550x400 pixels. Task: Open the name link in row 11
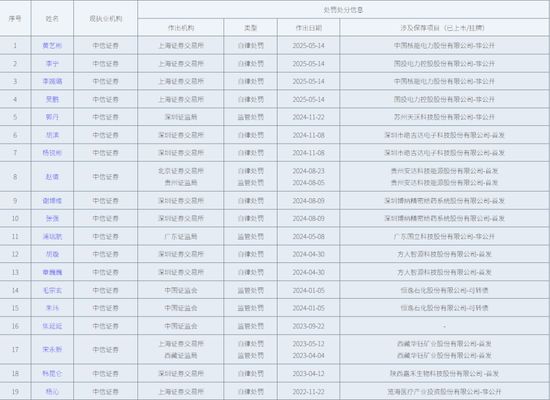[52, 236]
